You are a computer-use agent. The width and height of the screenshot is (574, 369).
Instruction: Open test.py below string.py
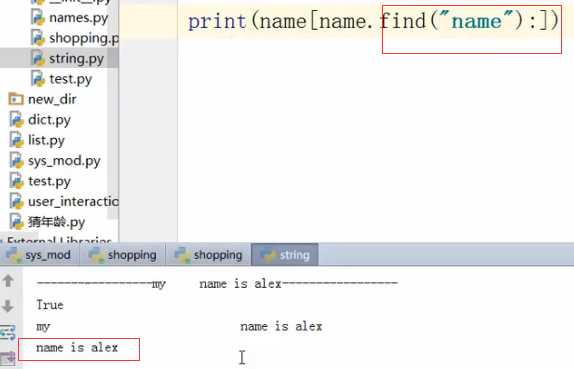tap(70, 79)
